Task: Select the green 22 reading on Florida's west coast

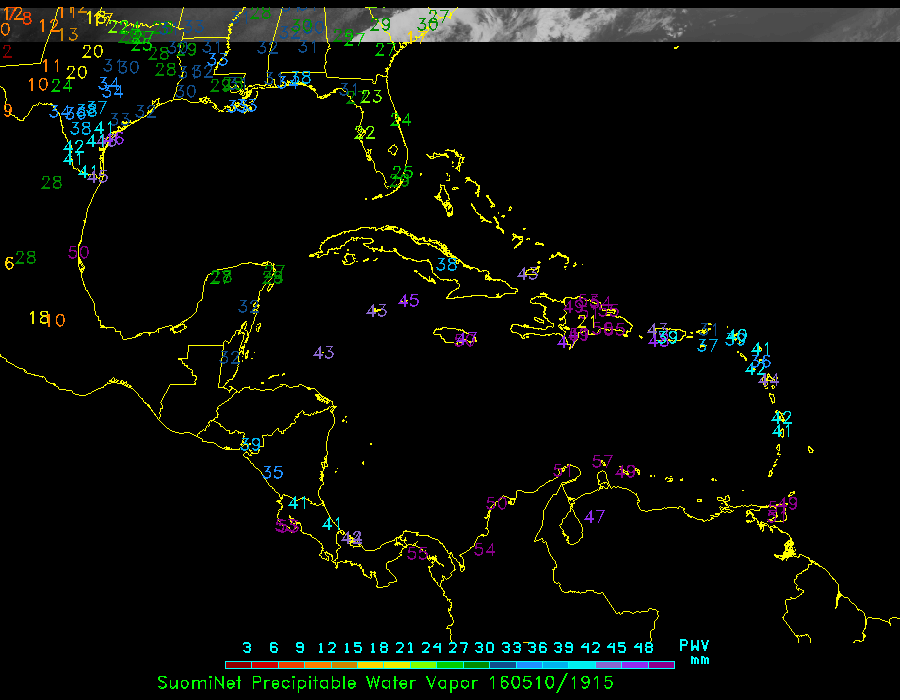Action: (x=365, y=132)
